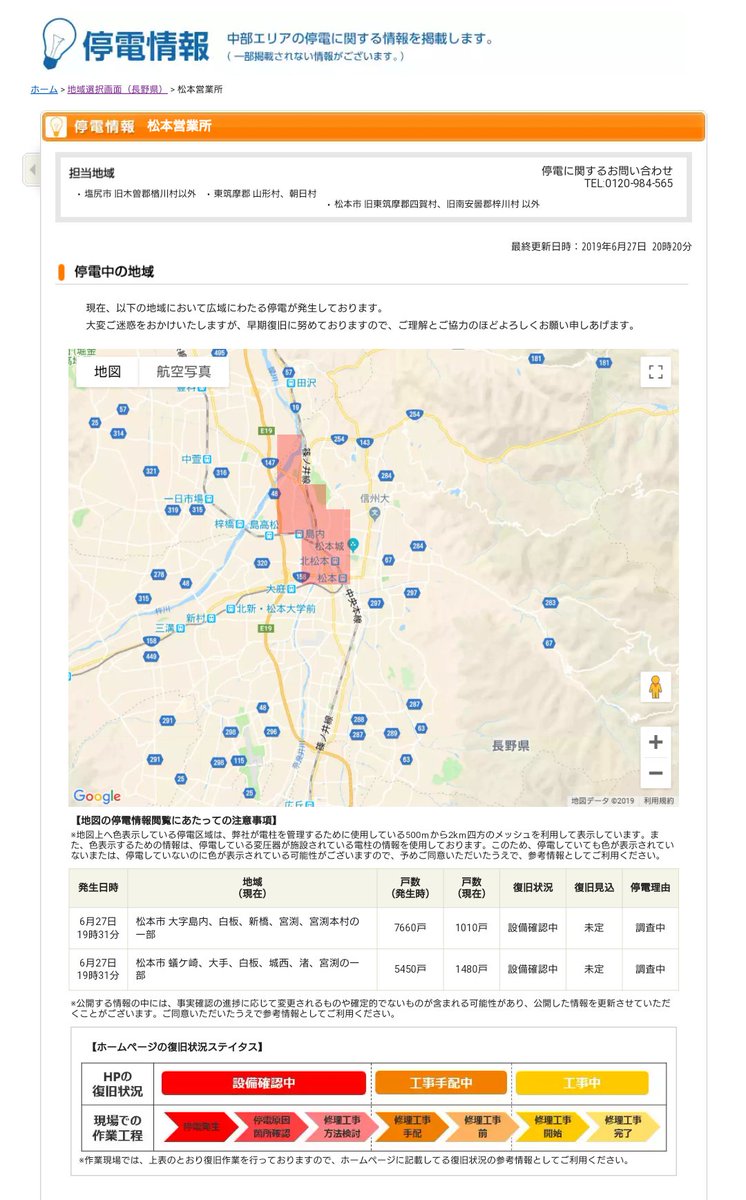Screen dimensions: 746x1200
Task: Click the red 設備確認中 status bar
Action: click(263, 1083)
